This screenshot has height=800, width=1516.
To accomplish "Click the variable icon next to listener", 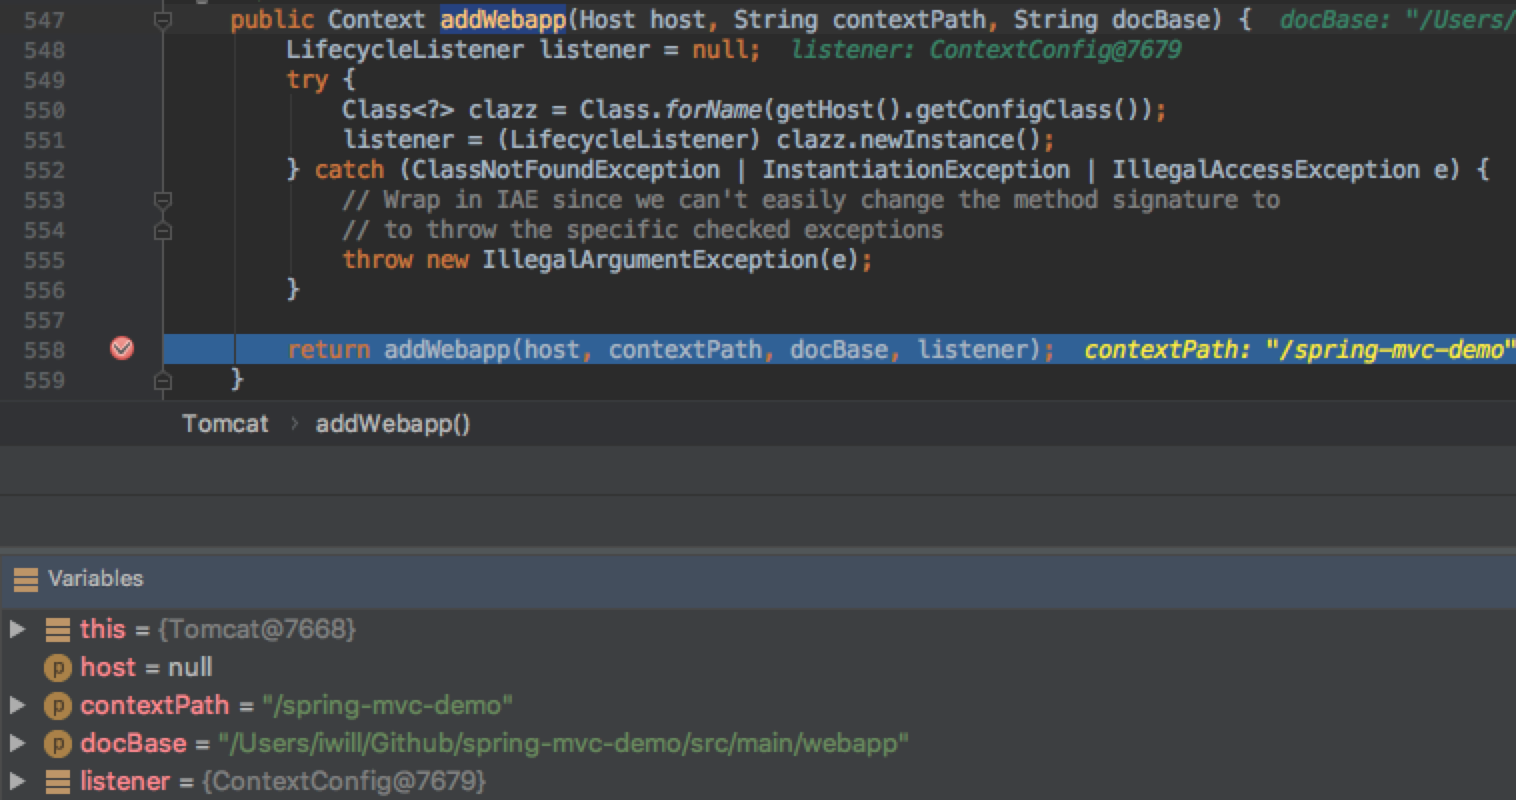I will (x=58, y=781).
